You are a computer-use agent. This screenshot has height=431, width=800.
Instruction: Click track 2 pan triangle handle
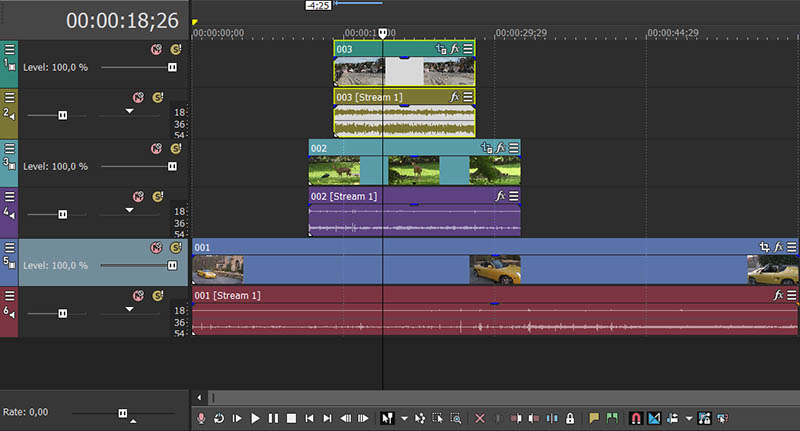(x=130, y=111)
